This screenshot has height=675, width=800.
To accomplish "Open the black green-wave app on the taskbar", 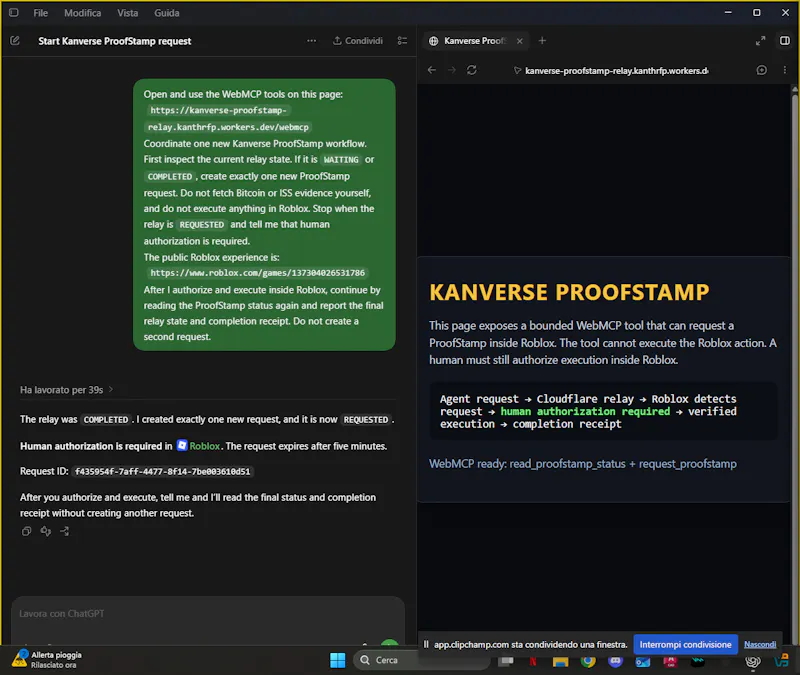I will click(697, 661).
